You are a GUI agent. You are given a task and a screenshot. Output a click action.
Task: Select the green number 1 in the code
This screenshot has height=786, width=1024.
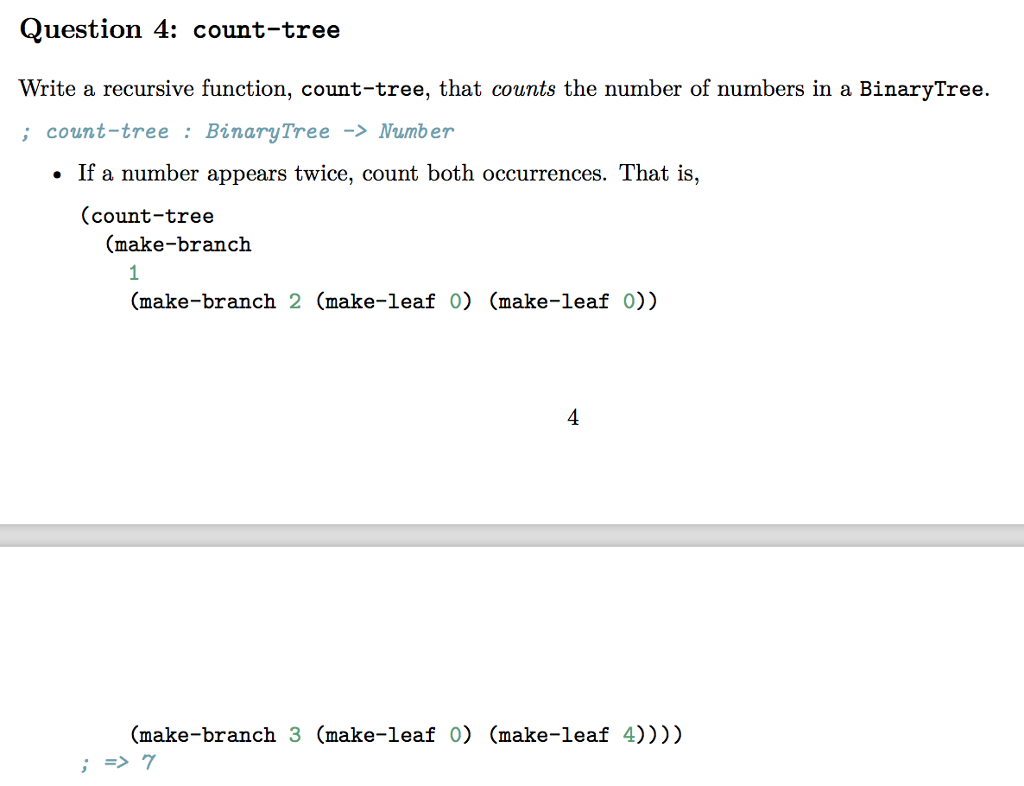134,272
